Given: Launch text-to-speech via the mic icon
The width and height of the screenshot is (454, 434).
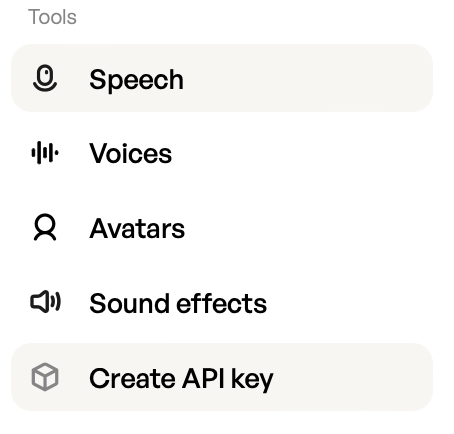Looking at the screenshot, I should (x=45, y=78).
